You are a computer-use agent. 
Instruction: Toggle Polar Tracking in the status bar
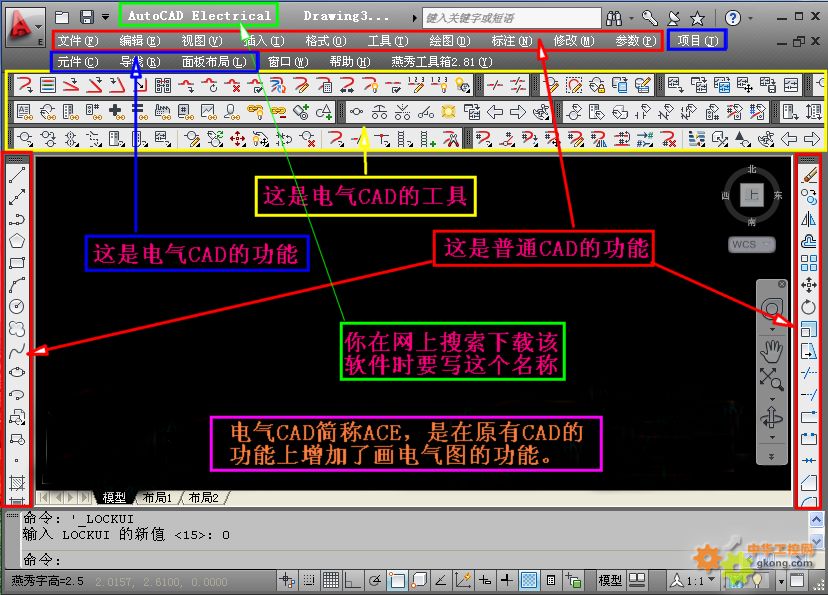374,581
